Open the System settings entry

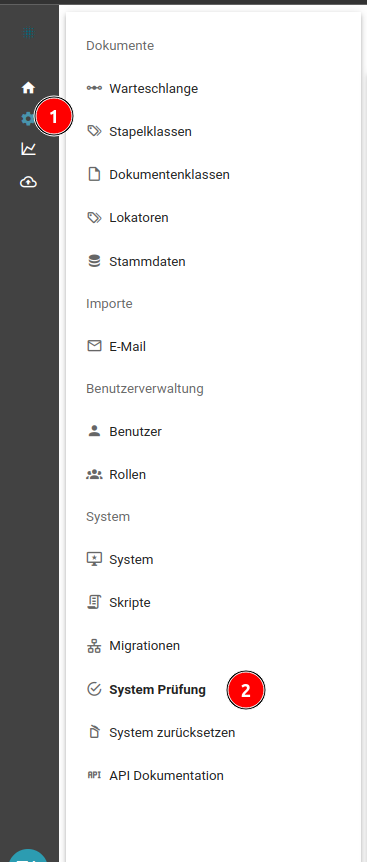[131, 560]
